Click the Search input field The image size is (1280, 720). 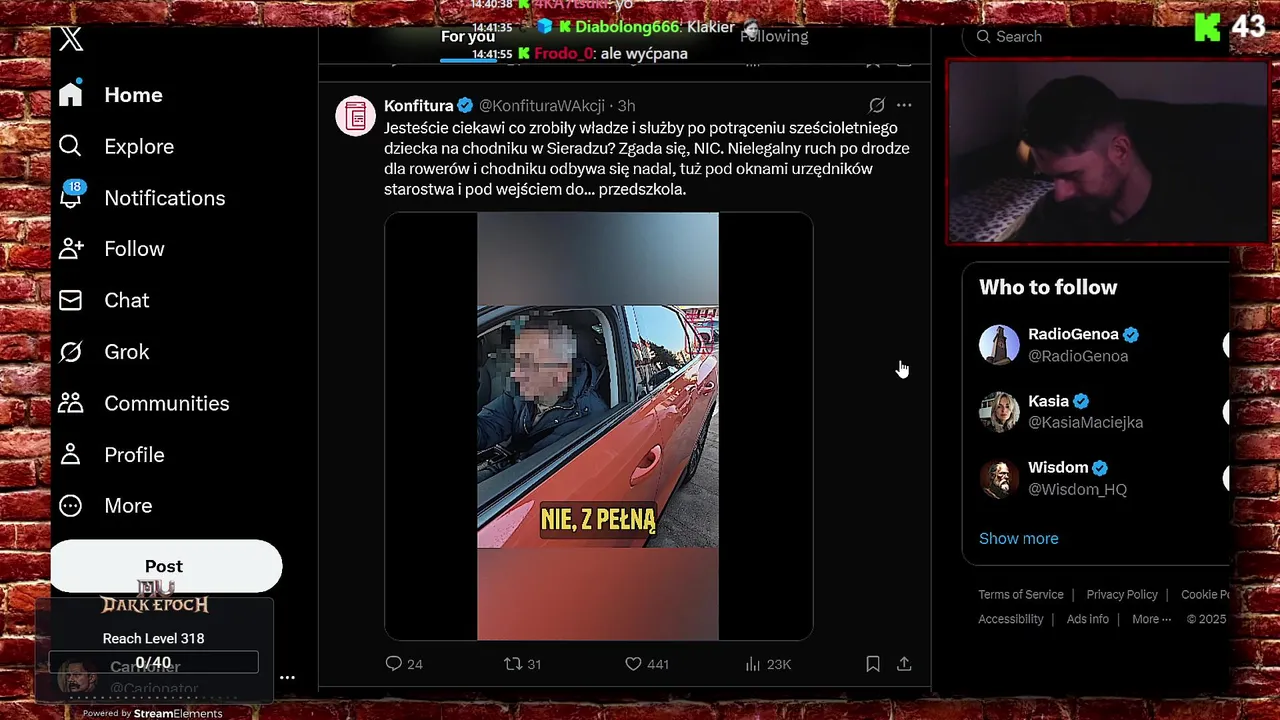[x=1096, y=37]
